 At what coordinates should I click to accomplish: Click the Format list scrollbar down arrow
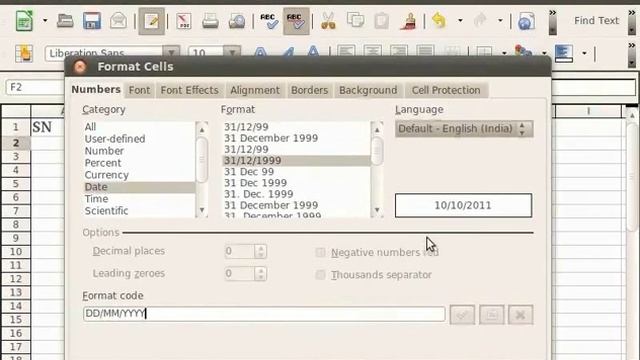[377, 210]
